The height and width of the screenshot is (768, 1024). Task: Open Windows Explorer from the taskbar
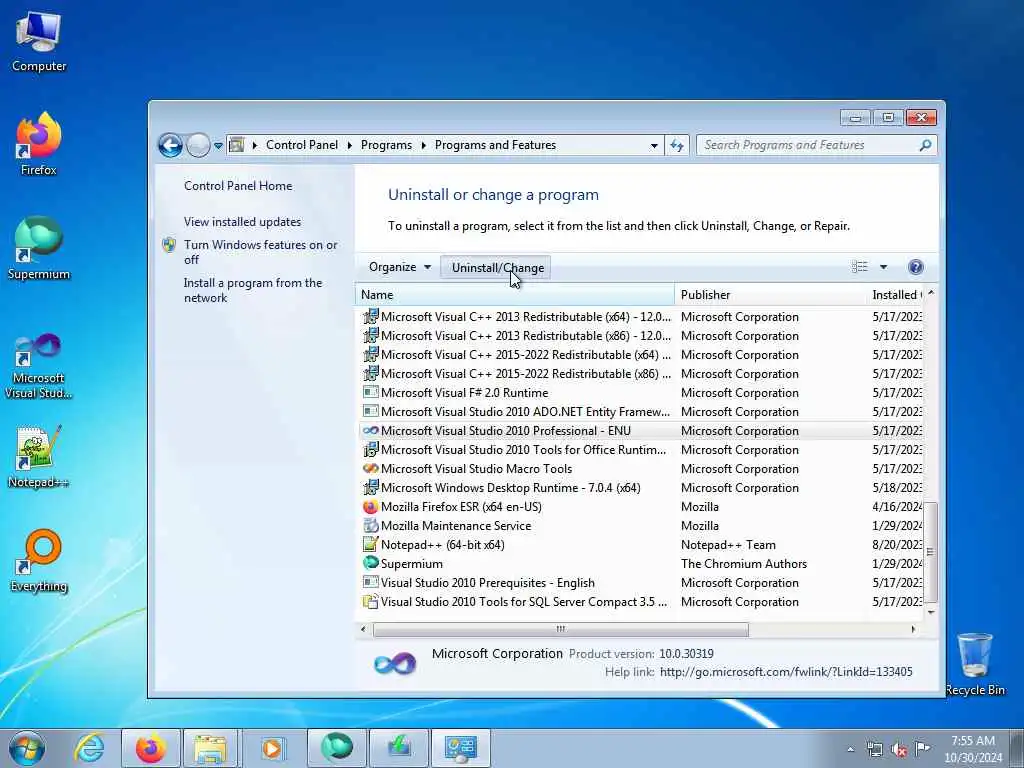[210, 748]
